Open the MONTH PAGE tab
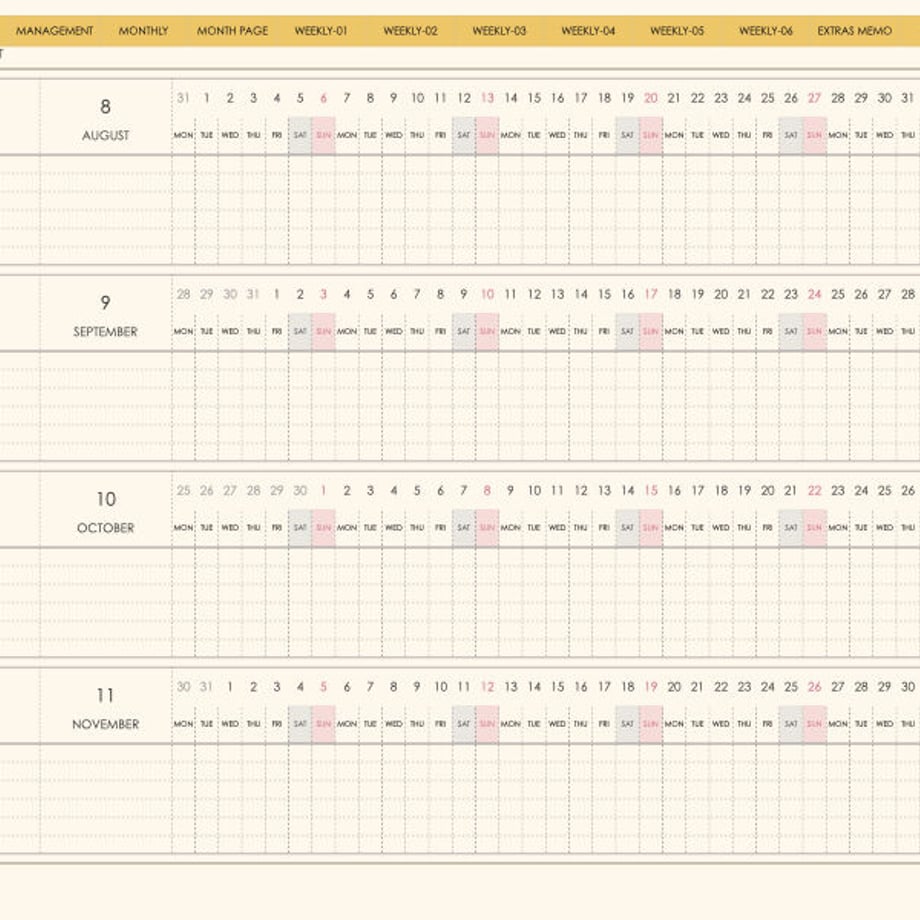The width and height of the screenshot is (920, 920). [x=232, y=31]
